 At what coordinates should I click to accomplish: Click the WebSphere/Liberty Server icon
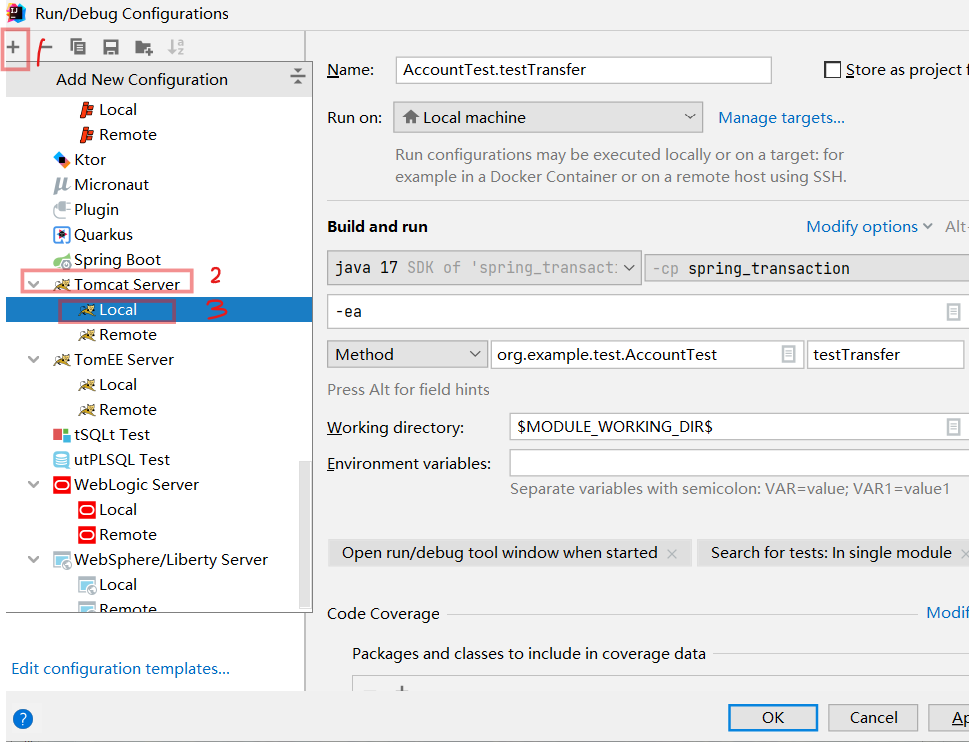click(x=61, y=560)
